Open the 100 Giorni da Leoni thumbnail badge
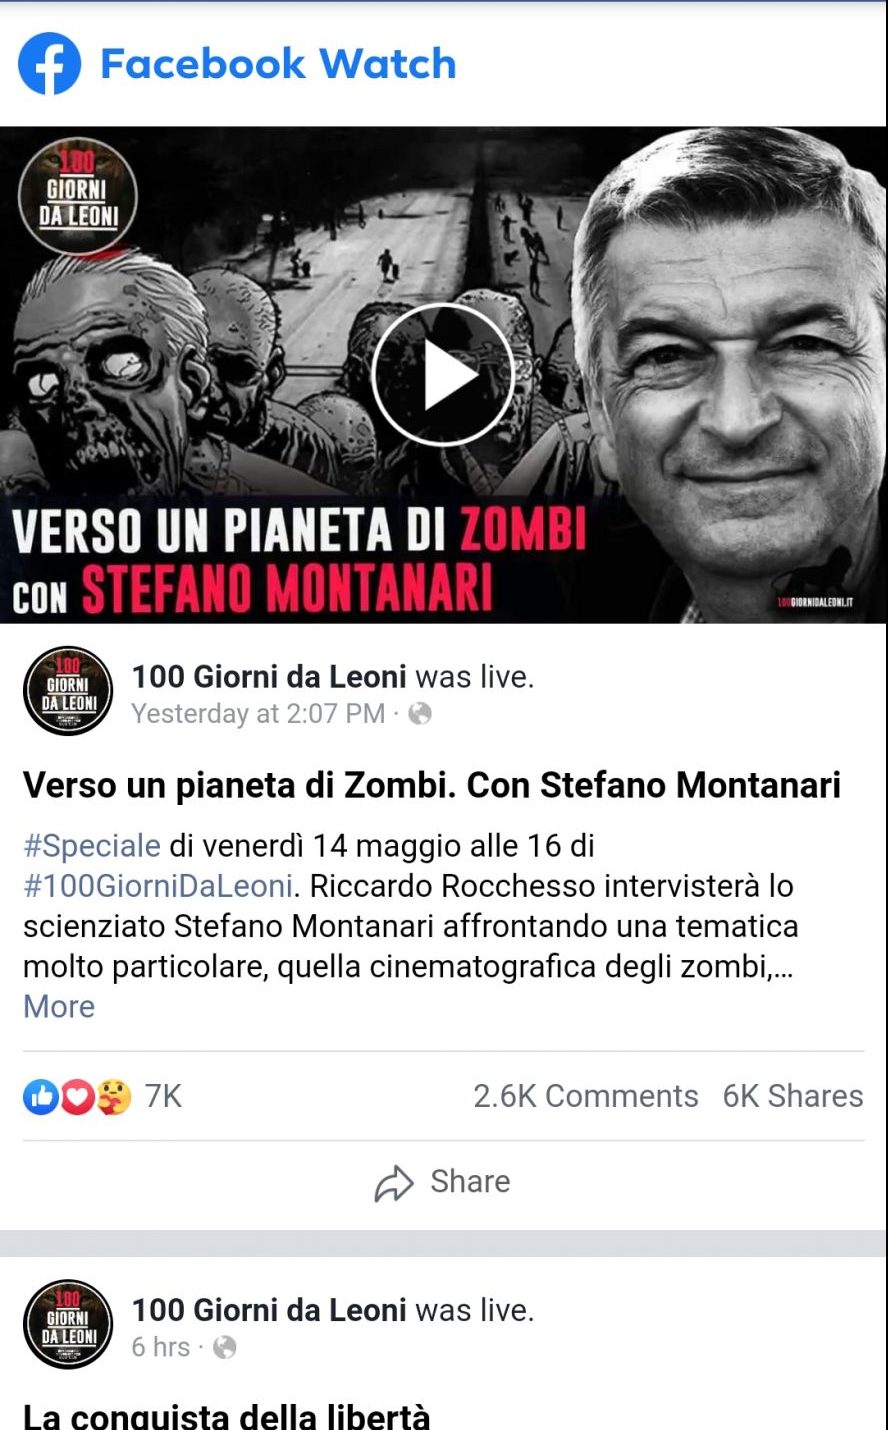888x1430 pixels. 78,197
